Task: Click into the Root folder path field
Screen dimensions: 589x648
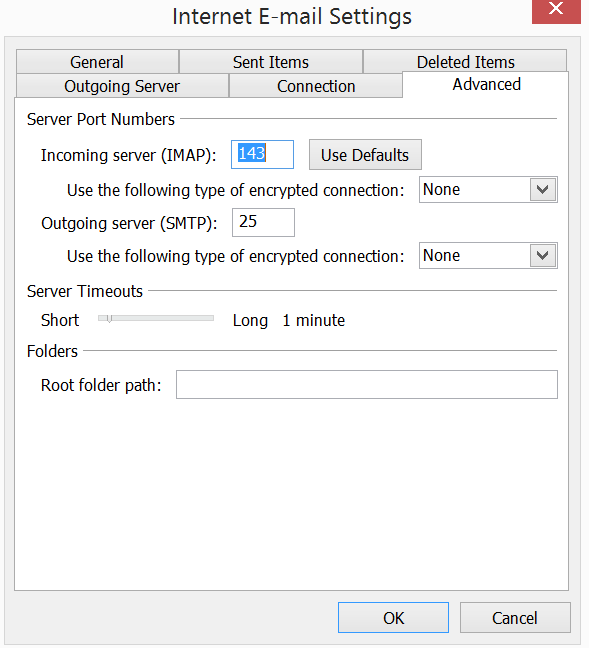Action: tap(367, 385)
